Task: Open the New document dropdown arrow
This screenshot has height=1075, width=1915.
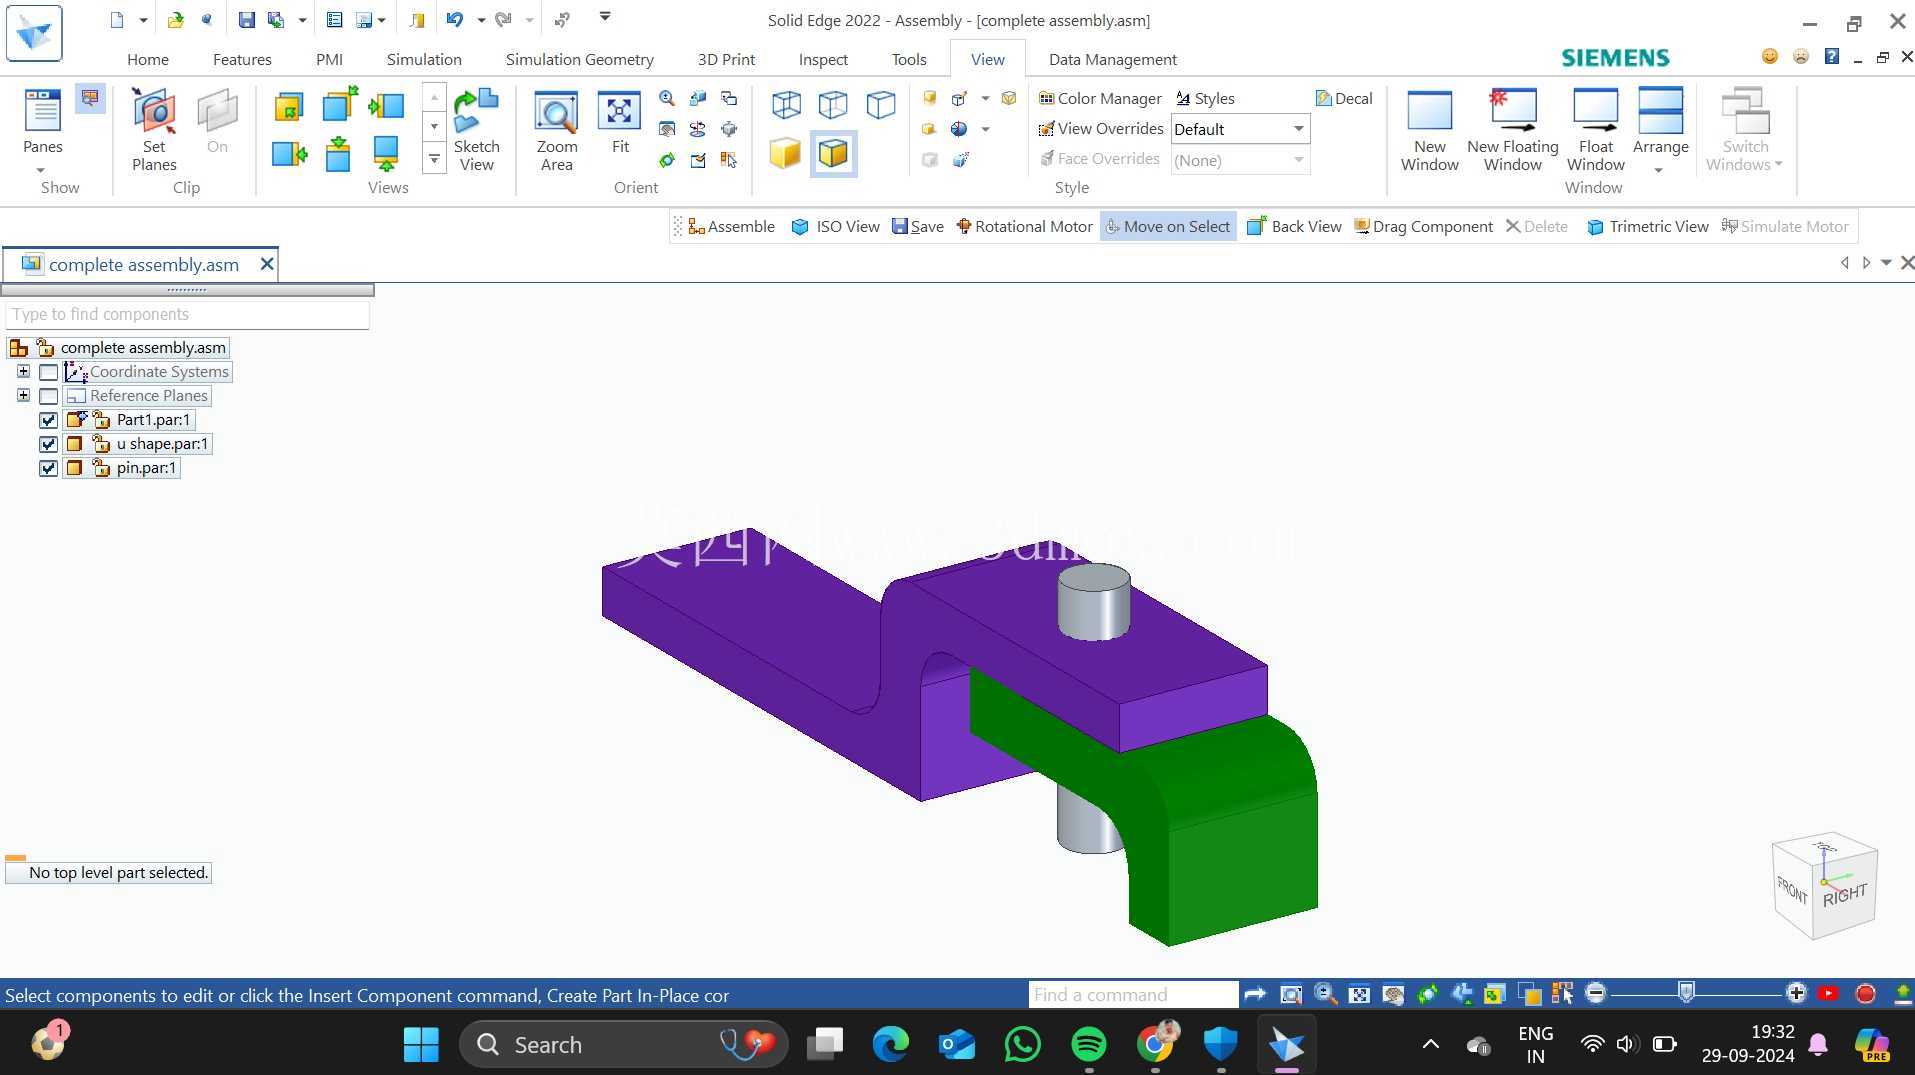Action: click(x=143, y=19)
